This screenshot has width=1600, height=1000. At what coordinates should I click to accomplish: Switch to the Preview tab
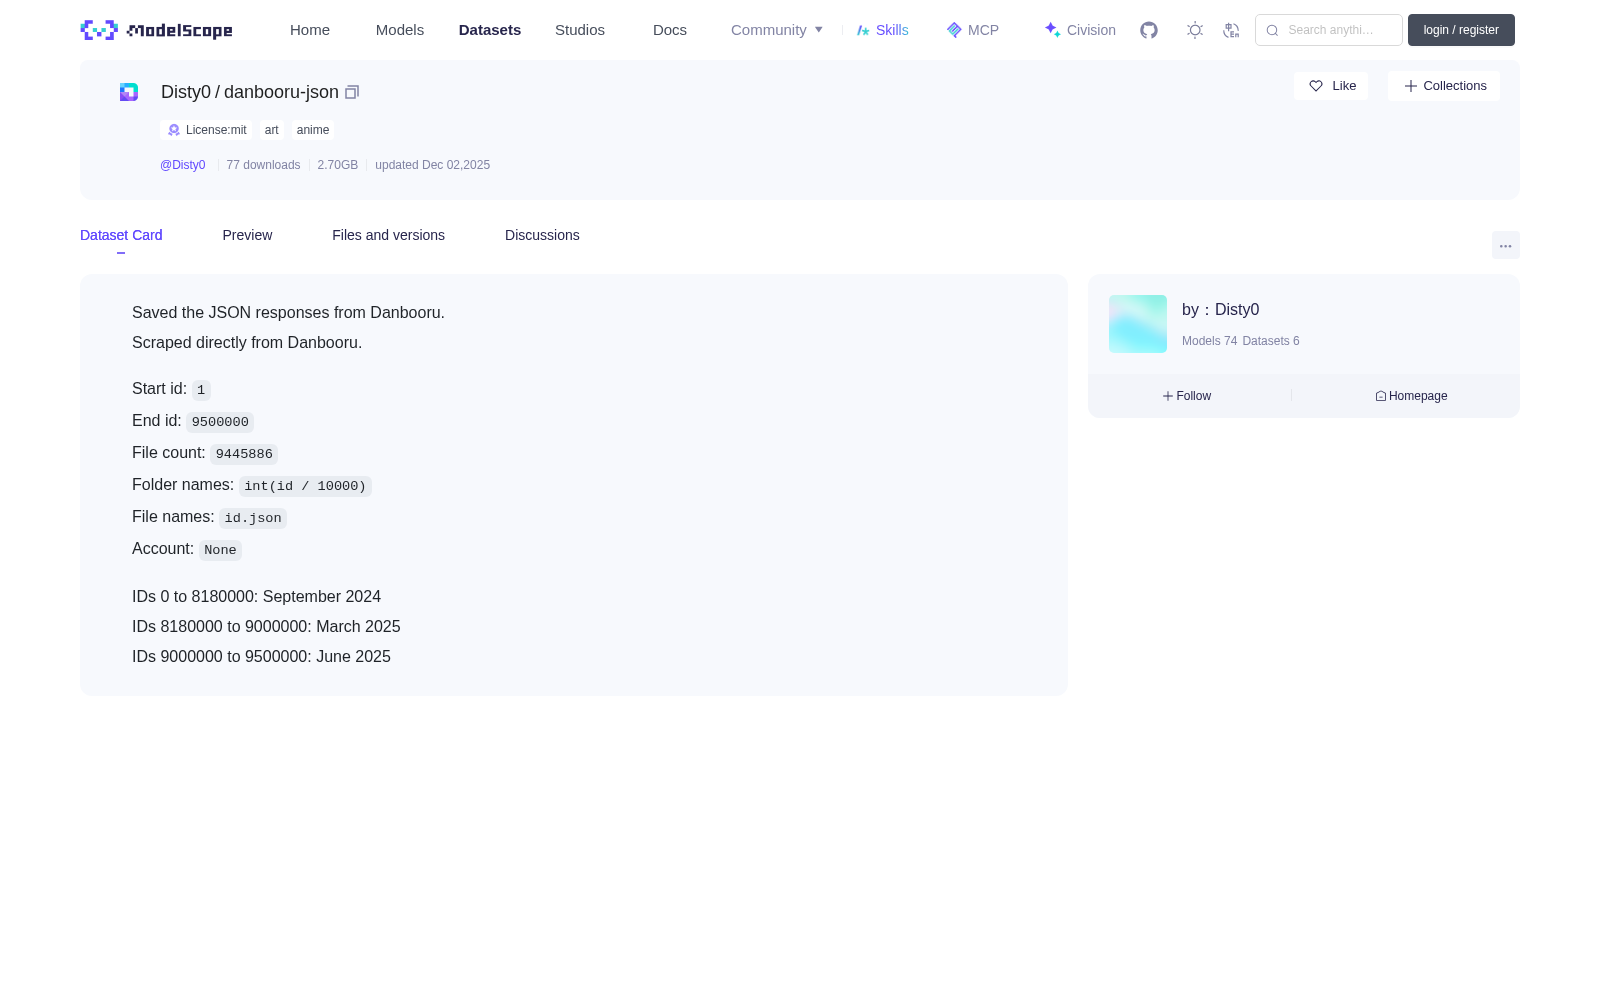247,235
